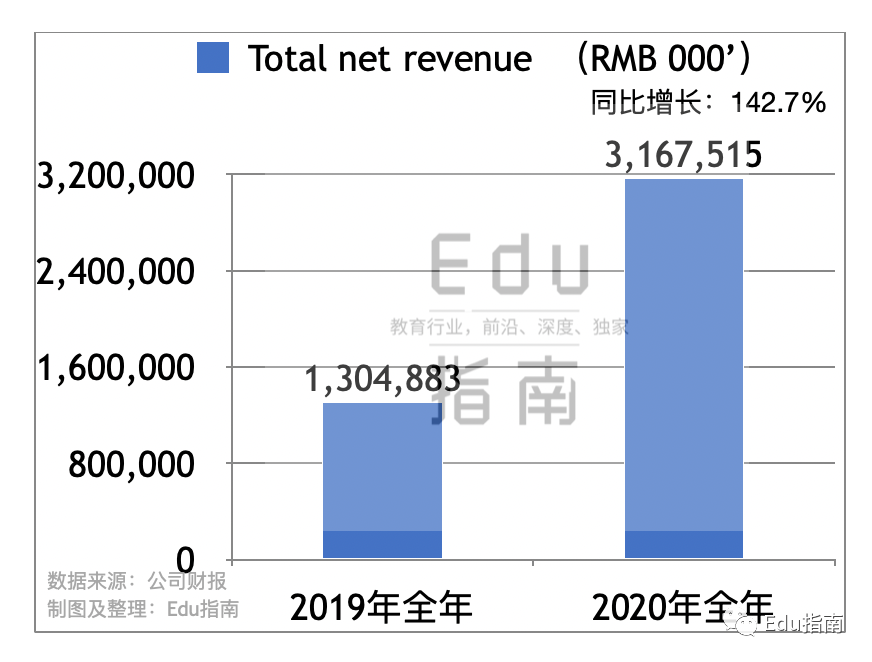Click the blue legend swatch for Total net revenue

point(213,57)
